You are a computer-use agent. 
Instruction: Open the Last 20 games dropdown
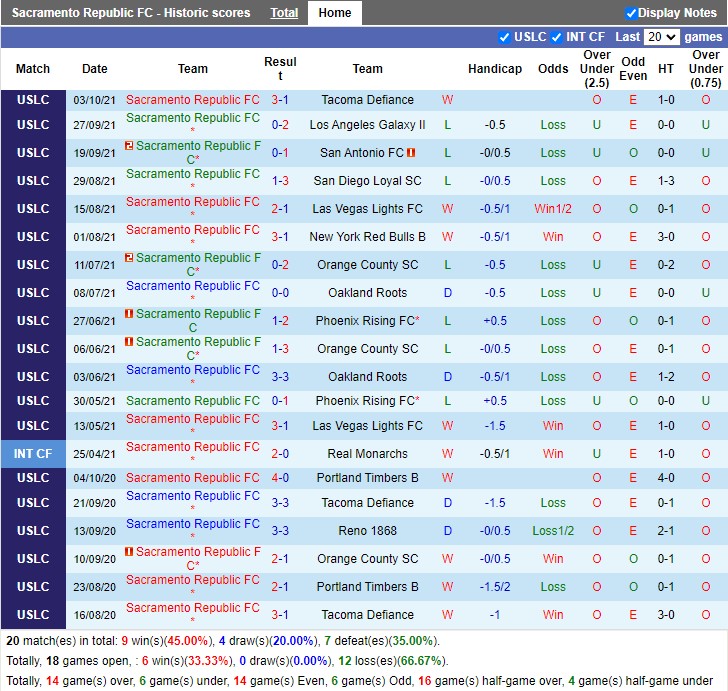pyautogui.click(x=661, y=37)
